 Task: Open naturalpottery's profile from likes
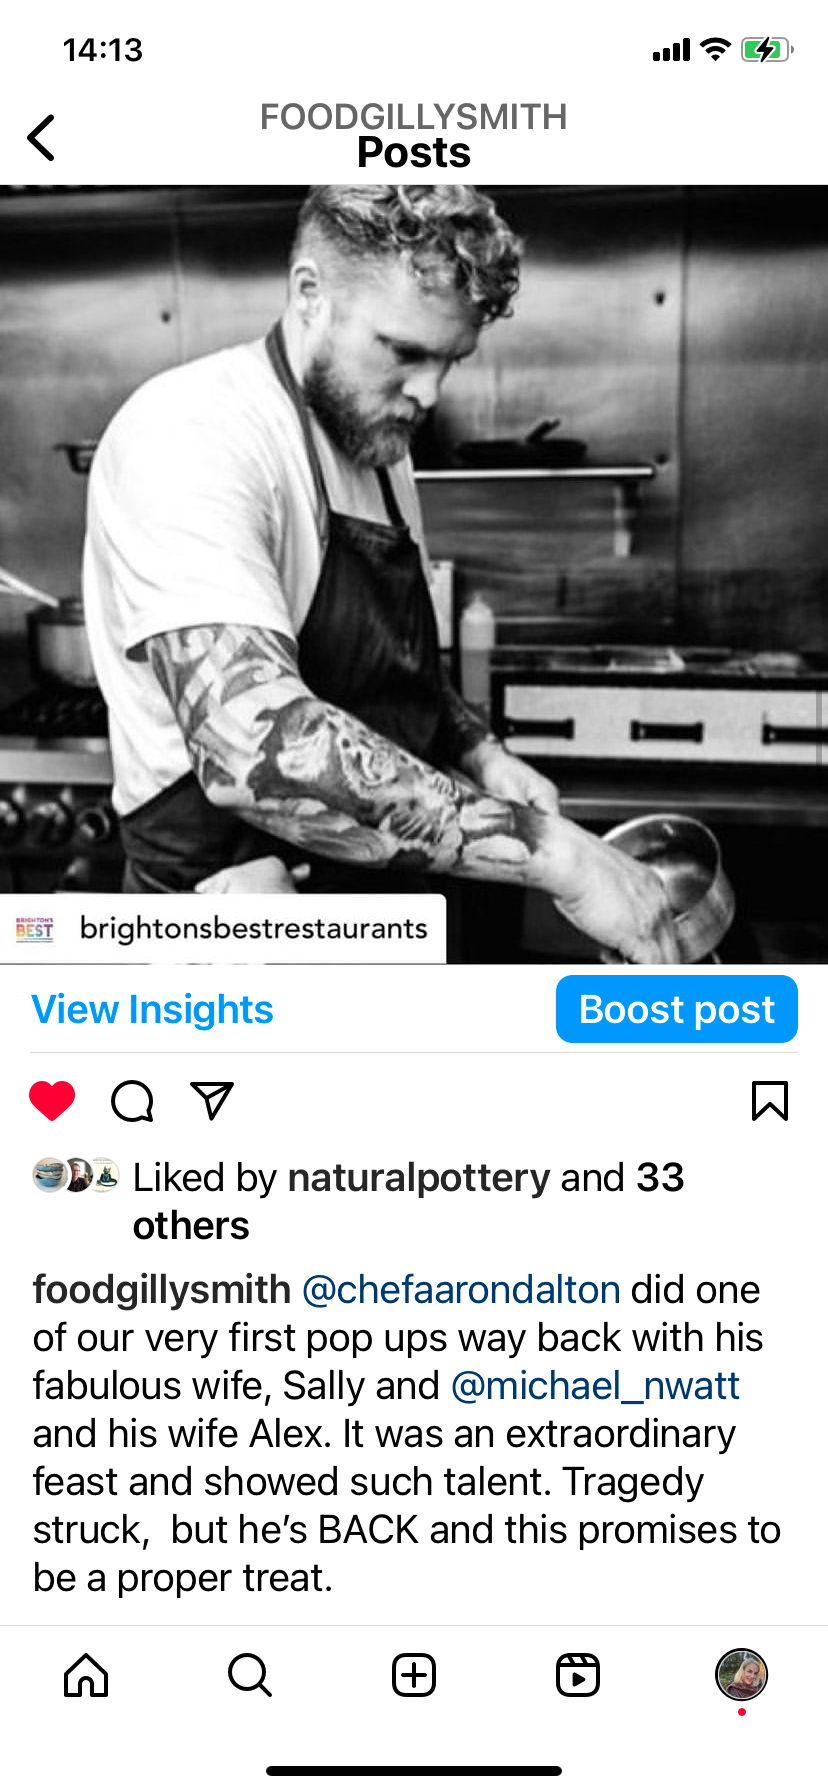point(419,1177)
